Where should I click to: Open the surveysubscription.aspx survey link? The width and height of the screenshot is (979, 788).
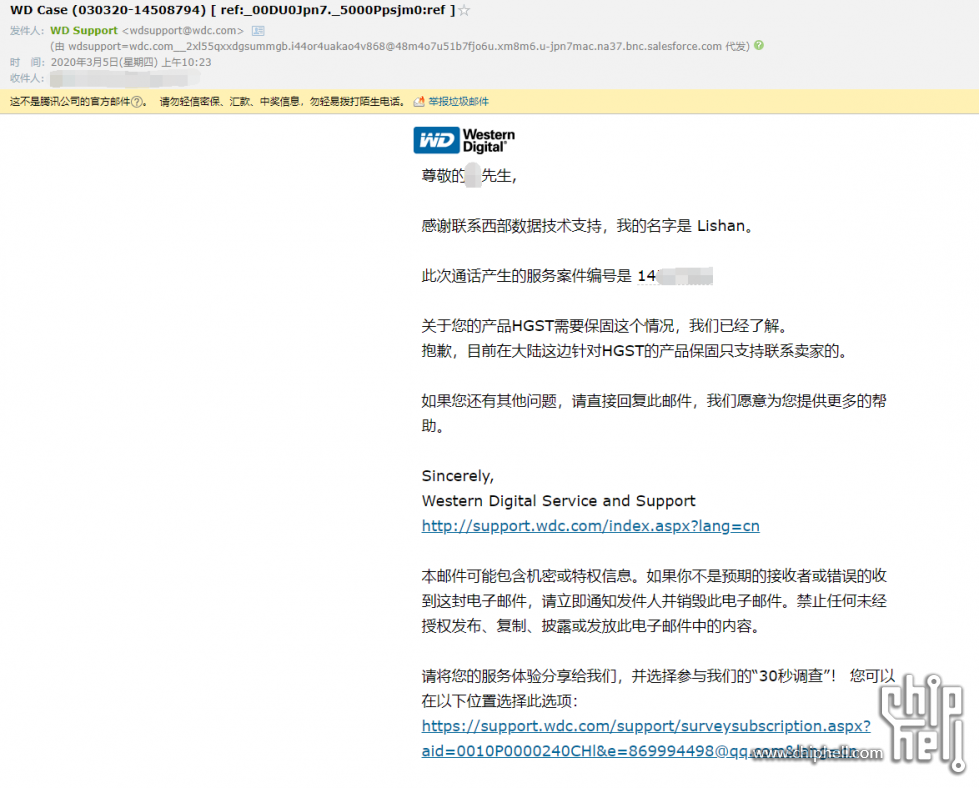[646, 738]
